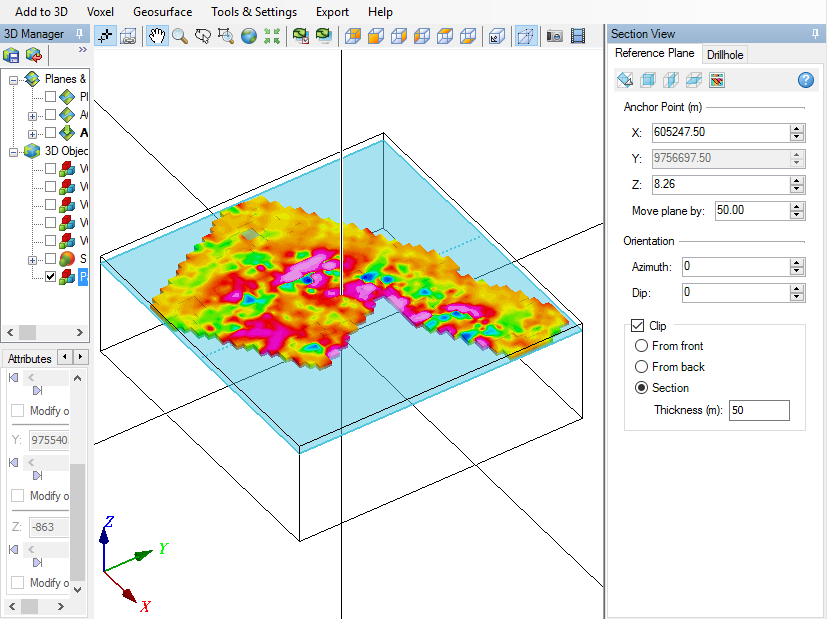Switch to the Drillhole tab
The image size is (828, 619).
click(724, 54)
